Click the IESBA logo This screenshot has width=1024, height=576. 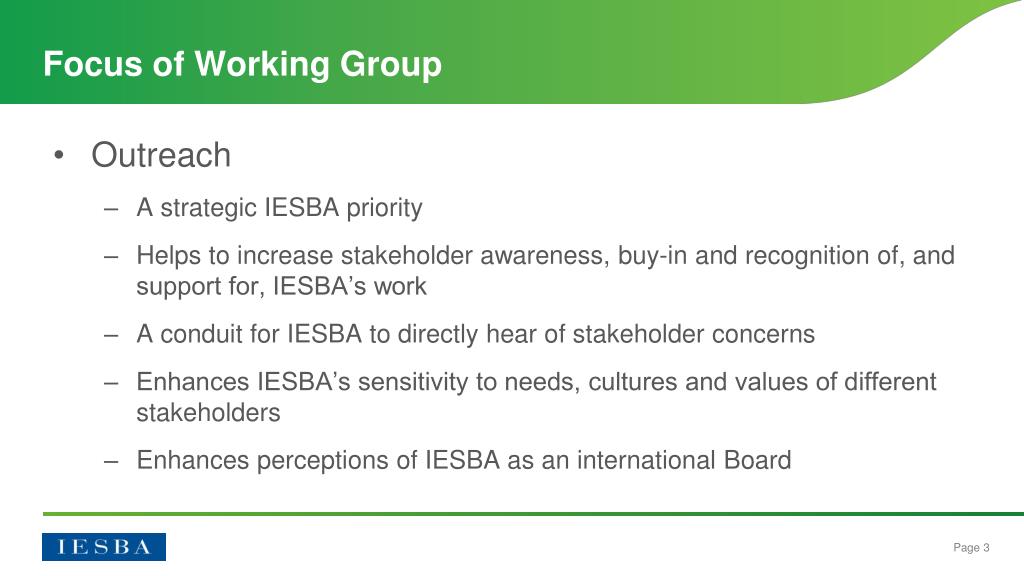coord(104,547)
